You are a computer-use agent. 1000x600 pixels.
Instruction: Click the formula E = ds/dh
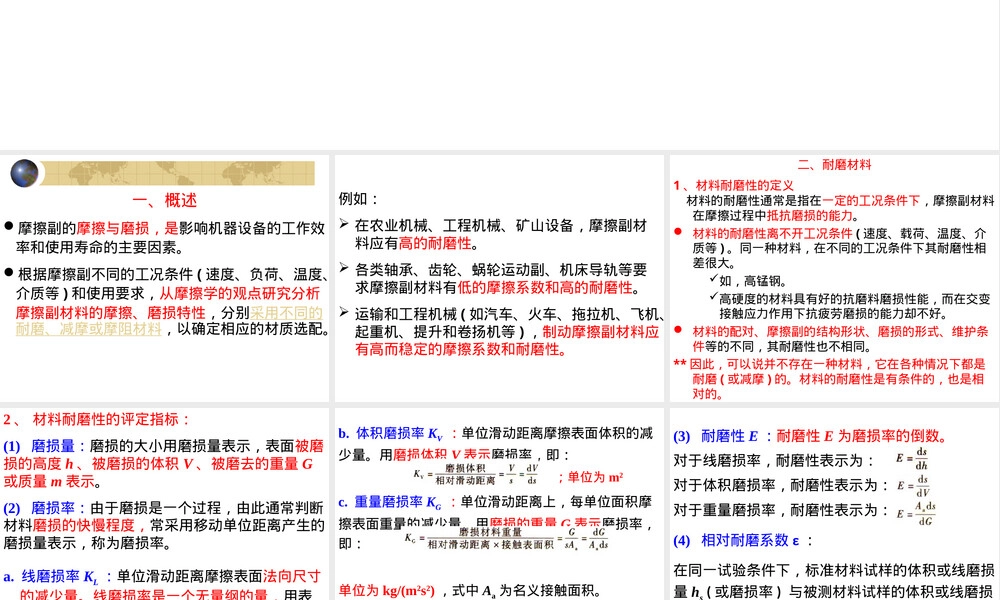point(912,458)
